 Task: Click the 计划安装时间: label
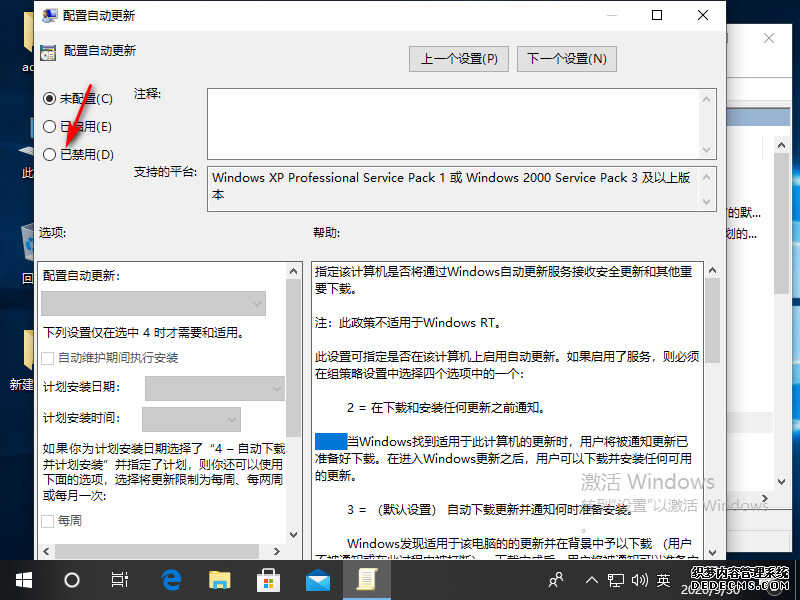coord(82,418)
